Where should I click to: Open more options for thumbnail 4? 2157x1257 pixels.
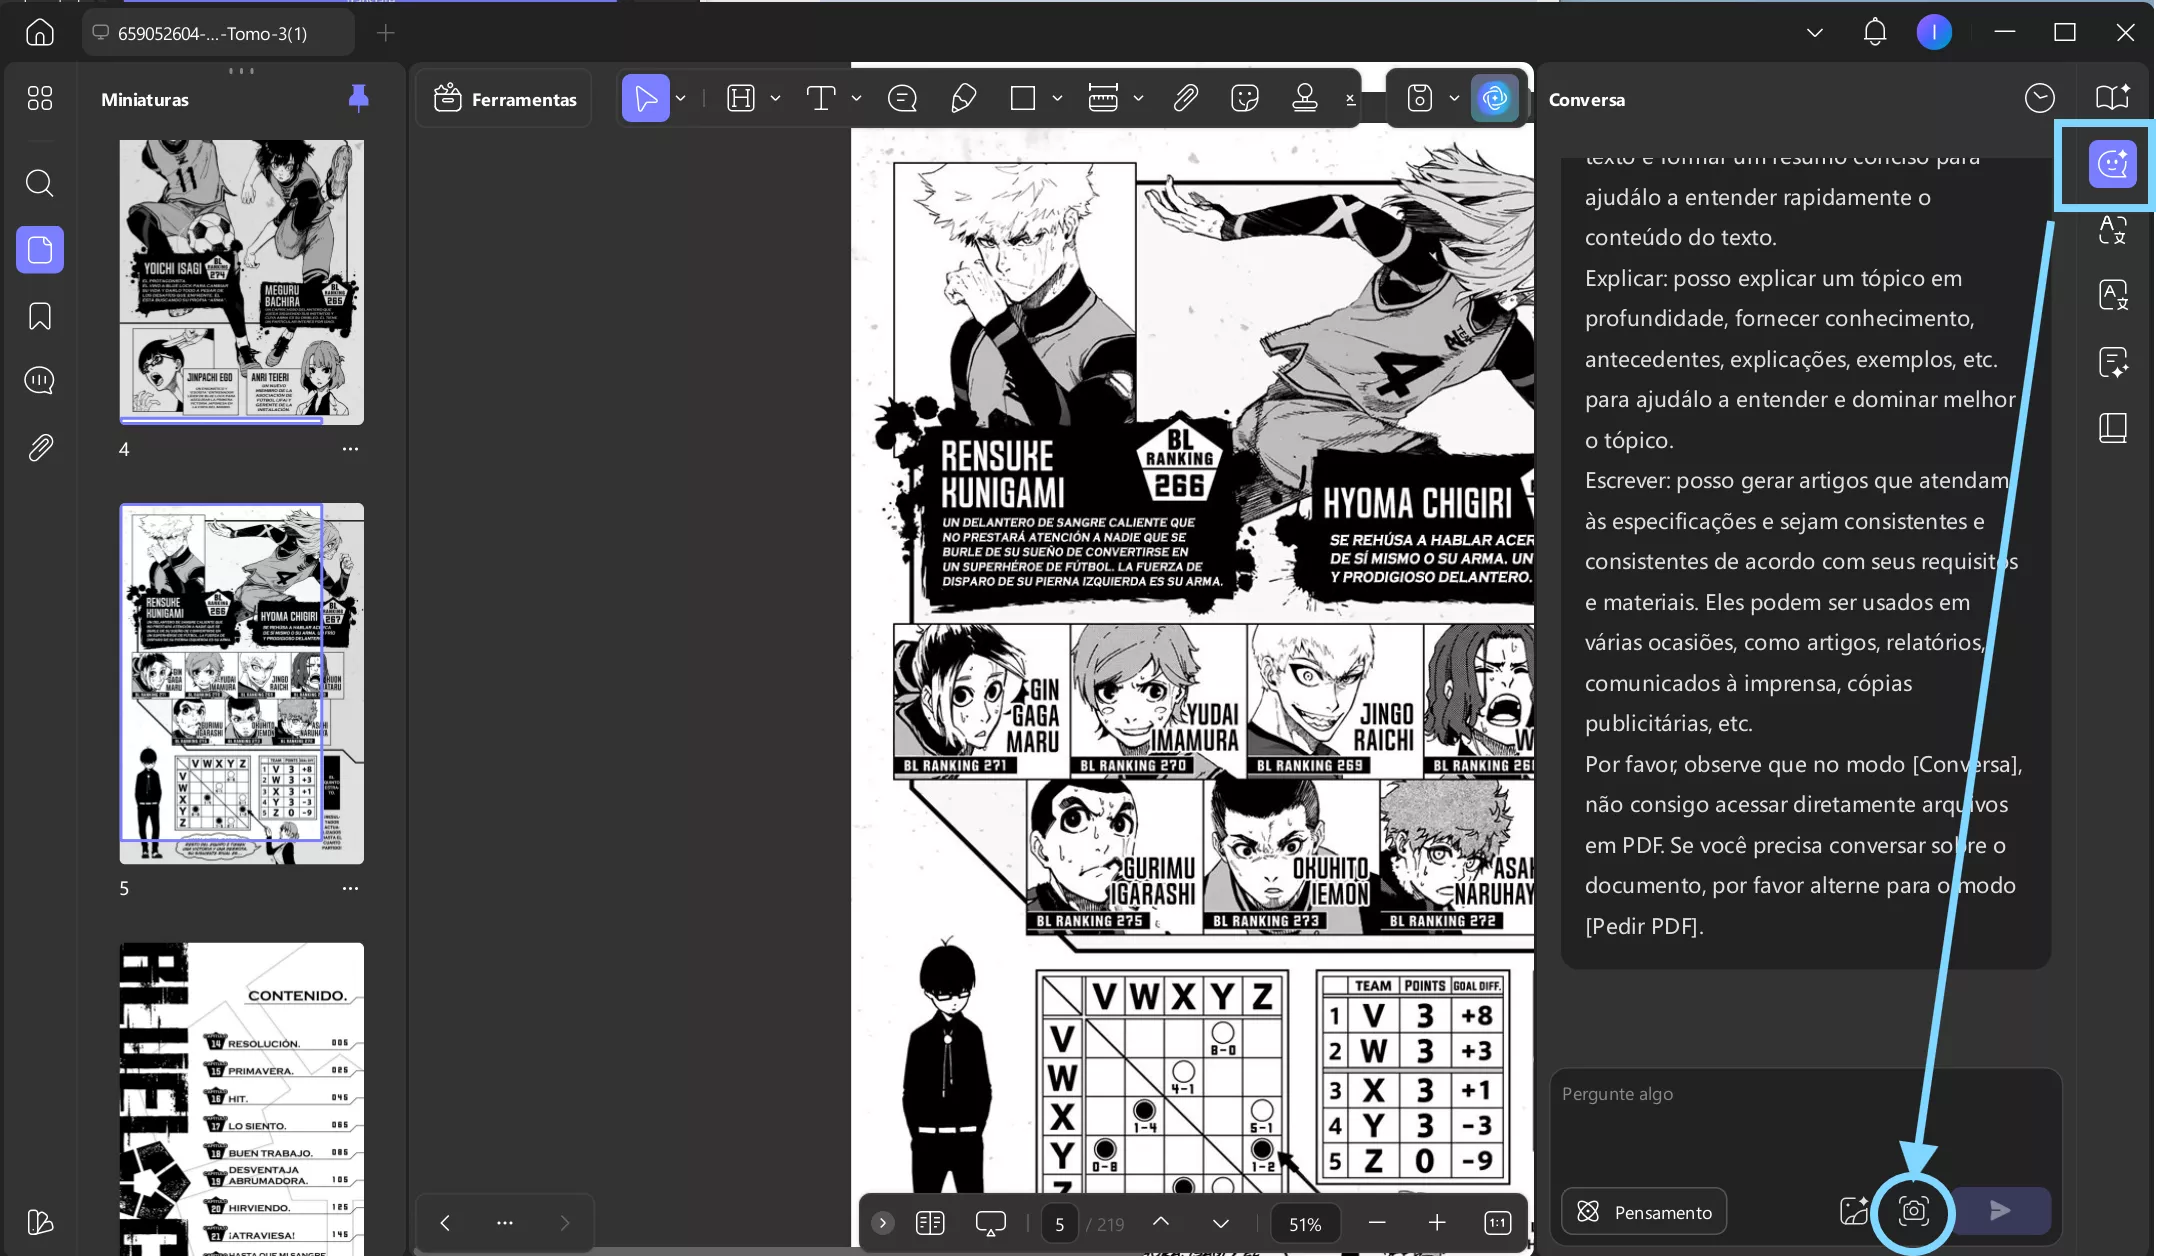pos(350,449)
